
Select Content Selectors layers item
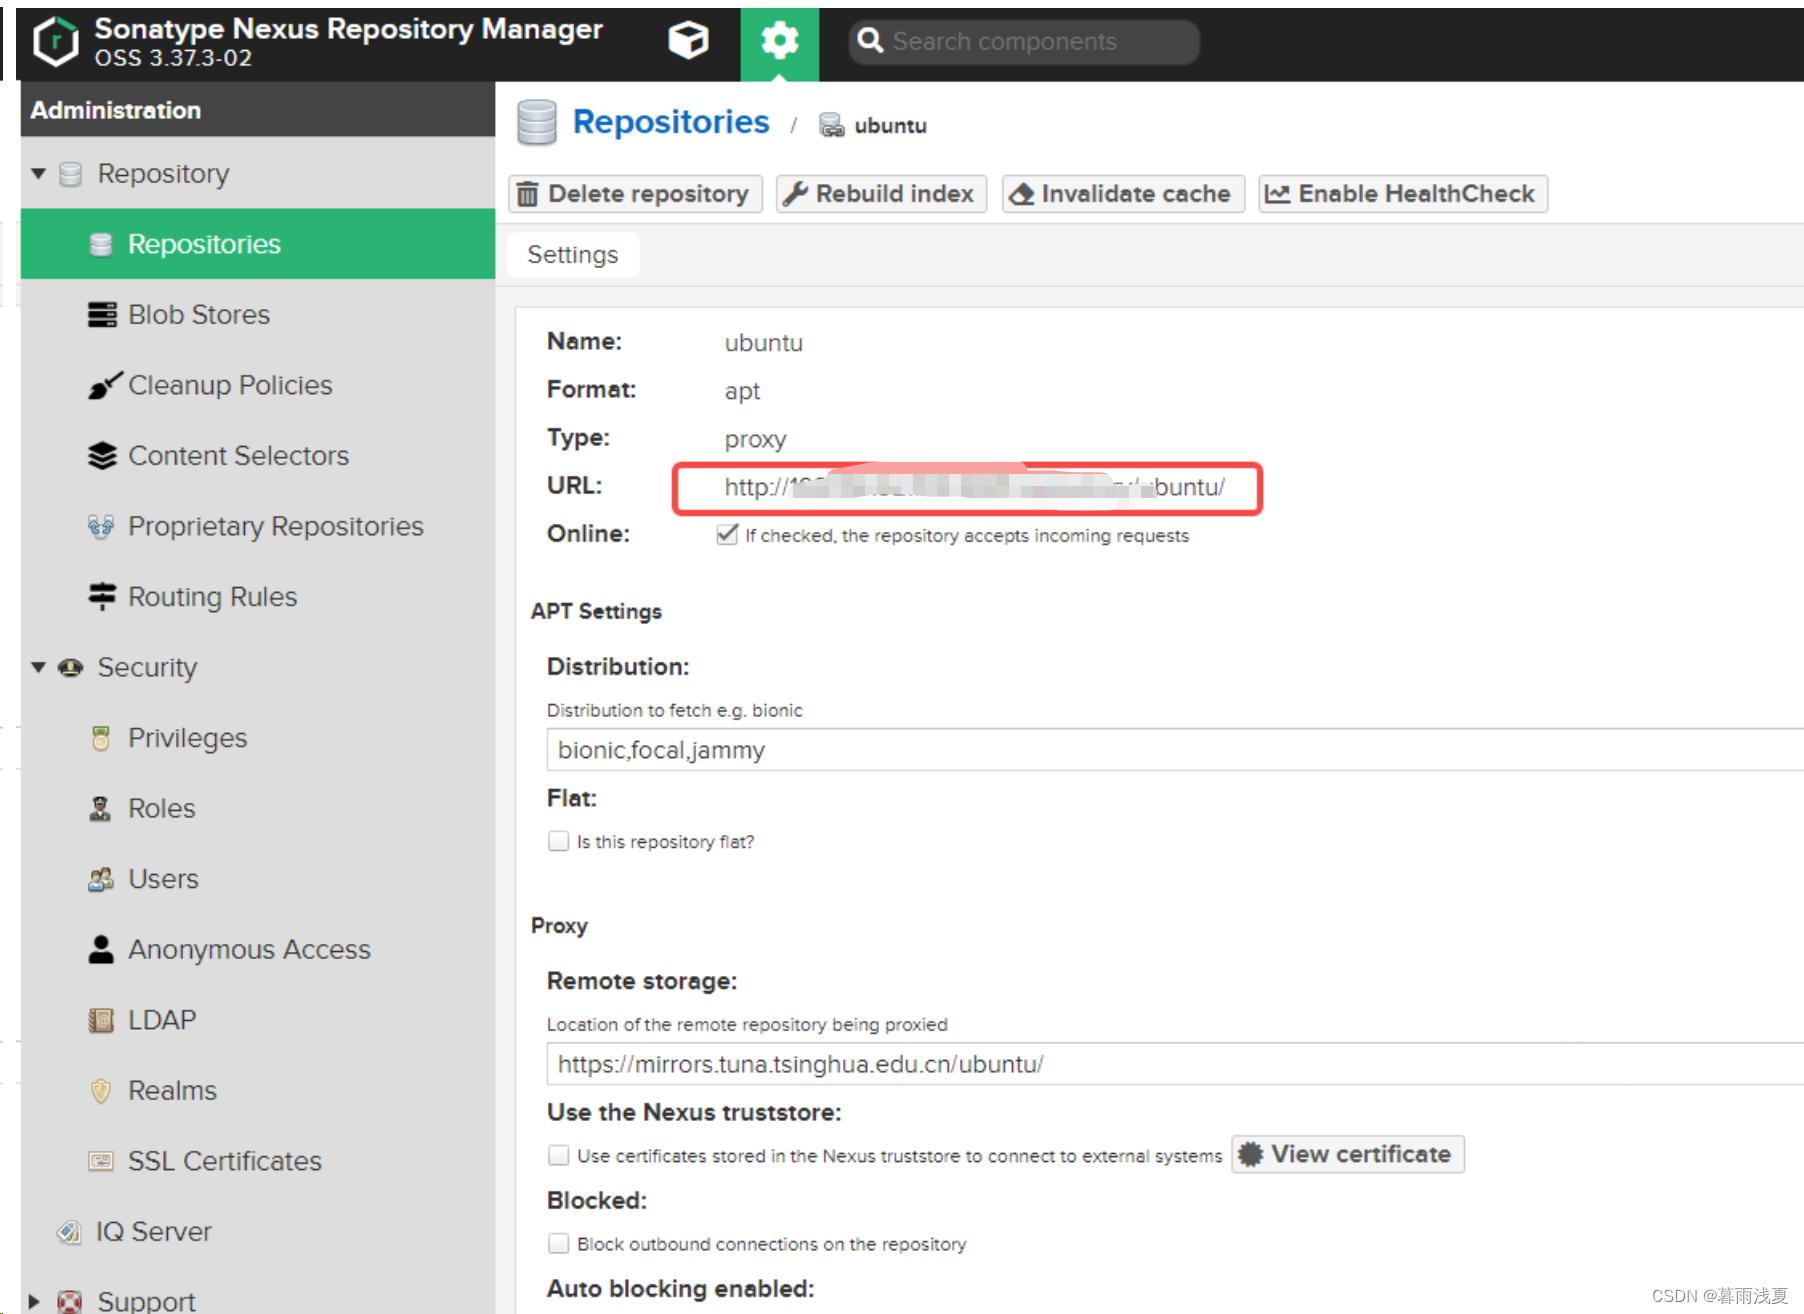[x=237, y=456]
